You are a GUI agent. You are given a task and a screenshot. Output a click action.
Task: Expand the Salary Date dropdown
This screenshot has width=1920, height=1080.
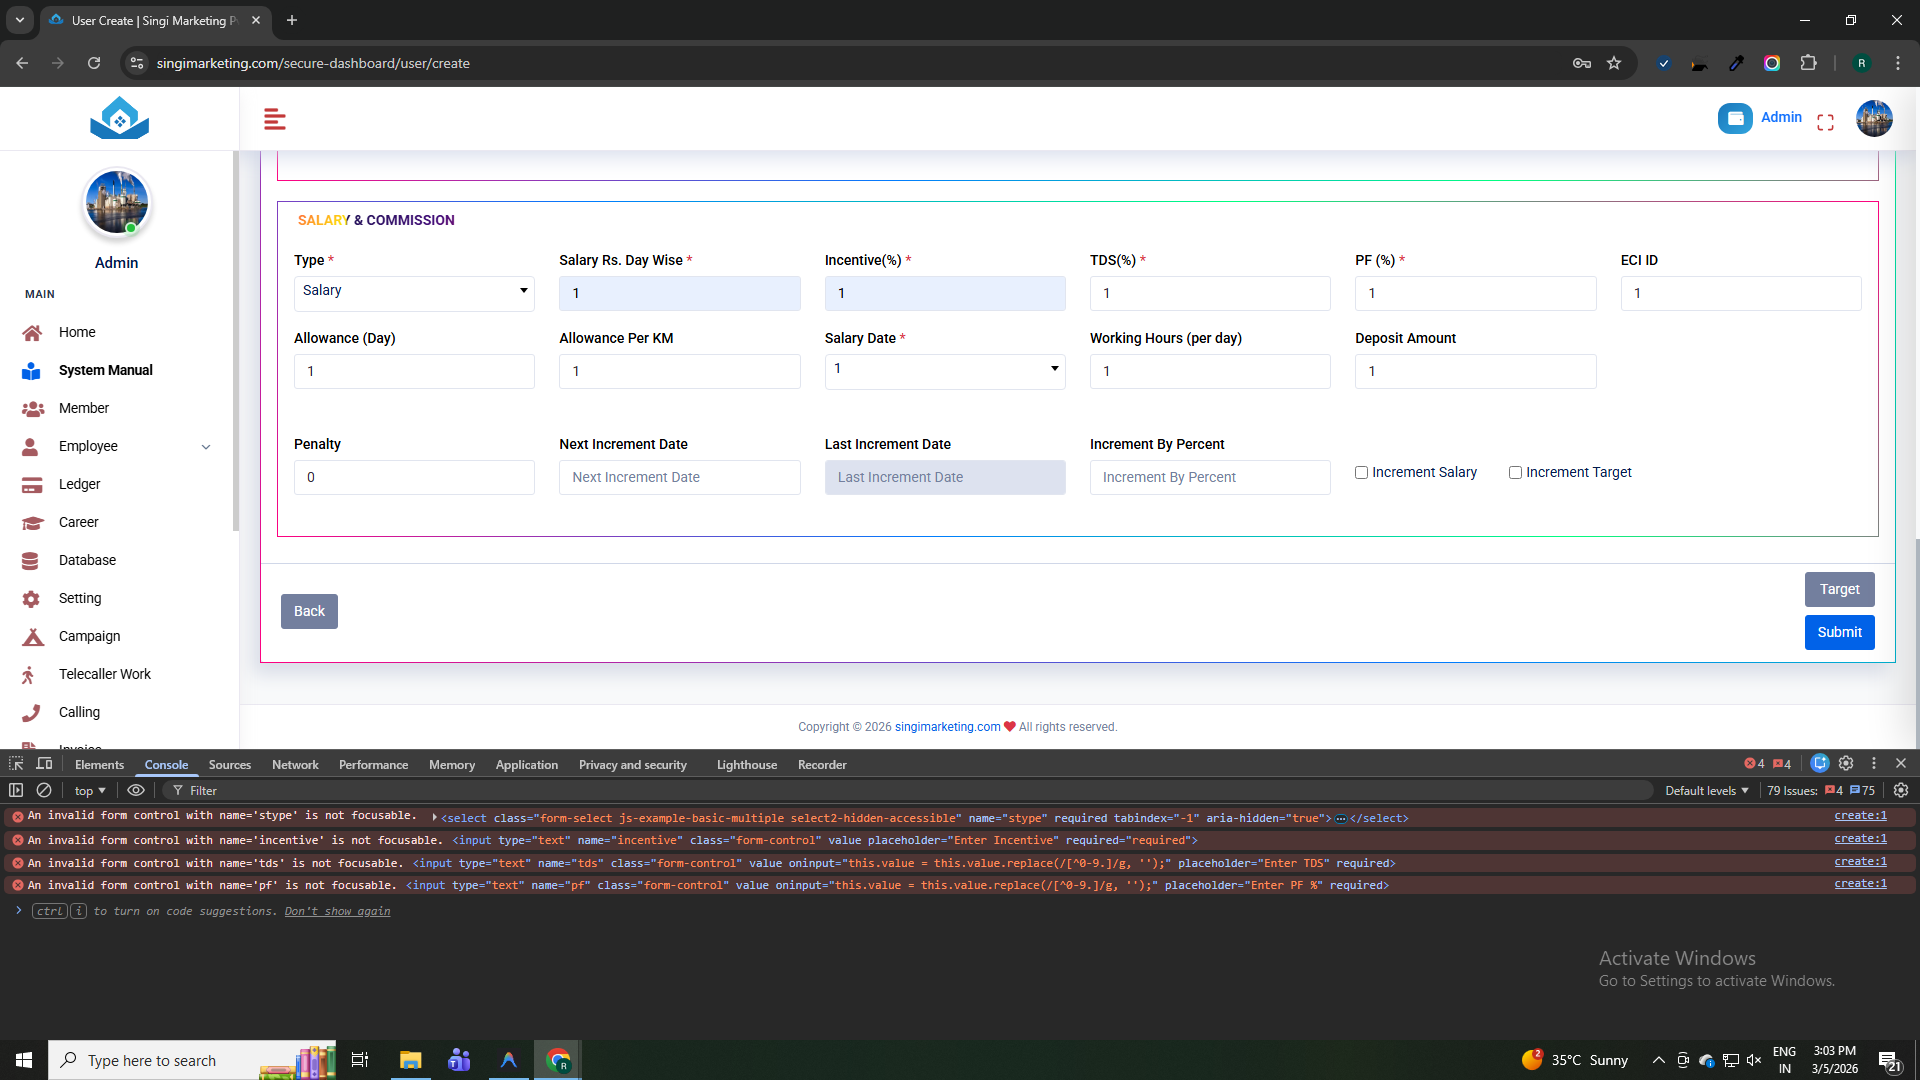944,370
